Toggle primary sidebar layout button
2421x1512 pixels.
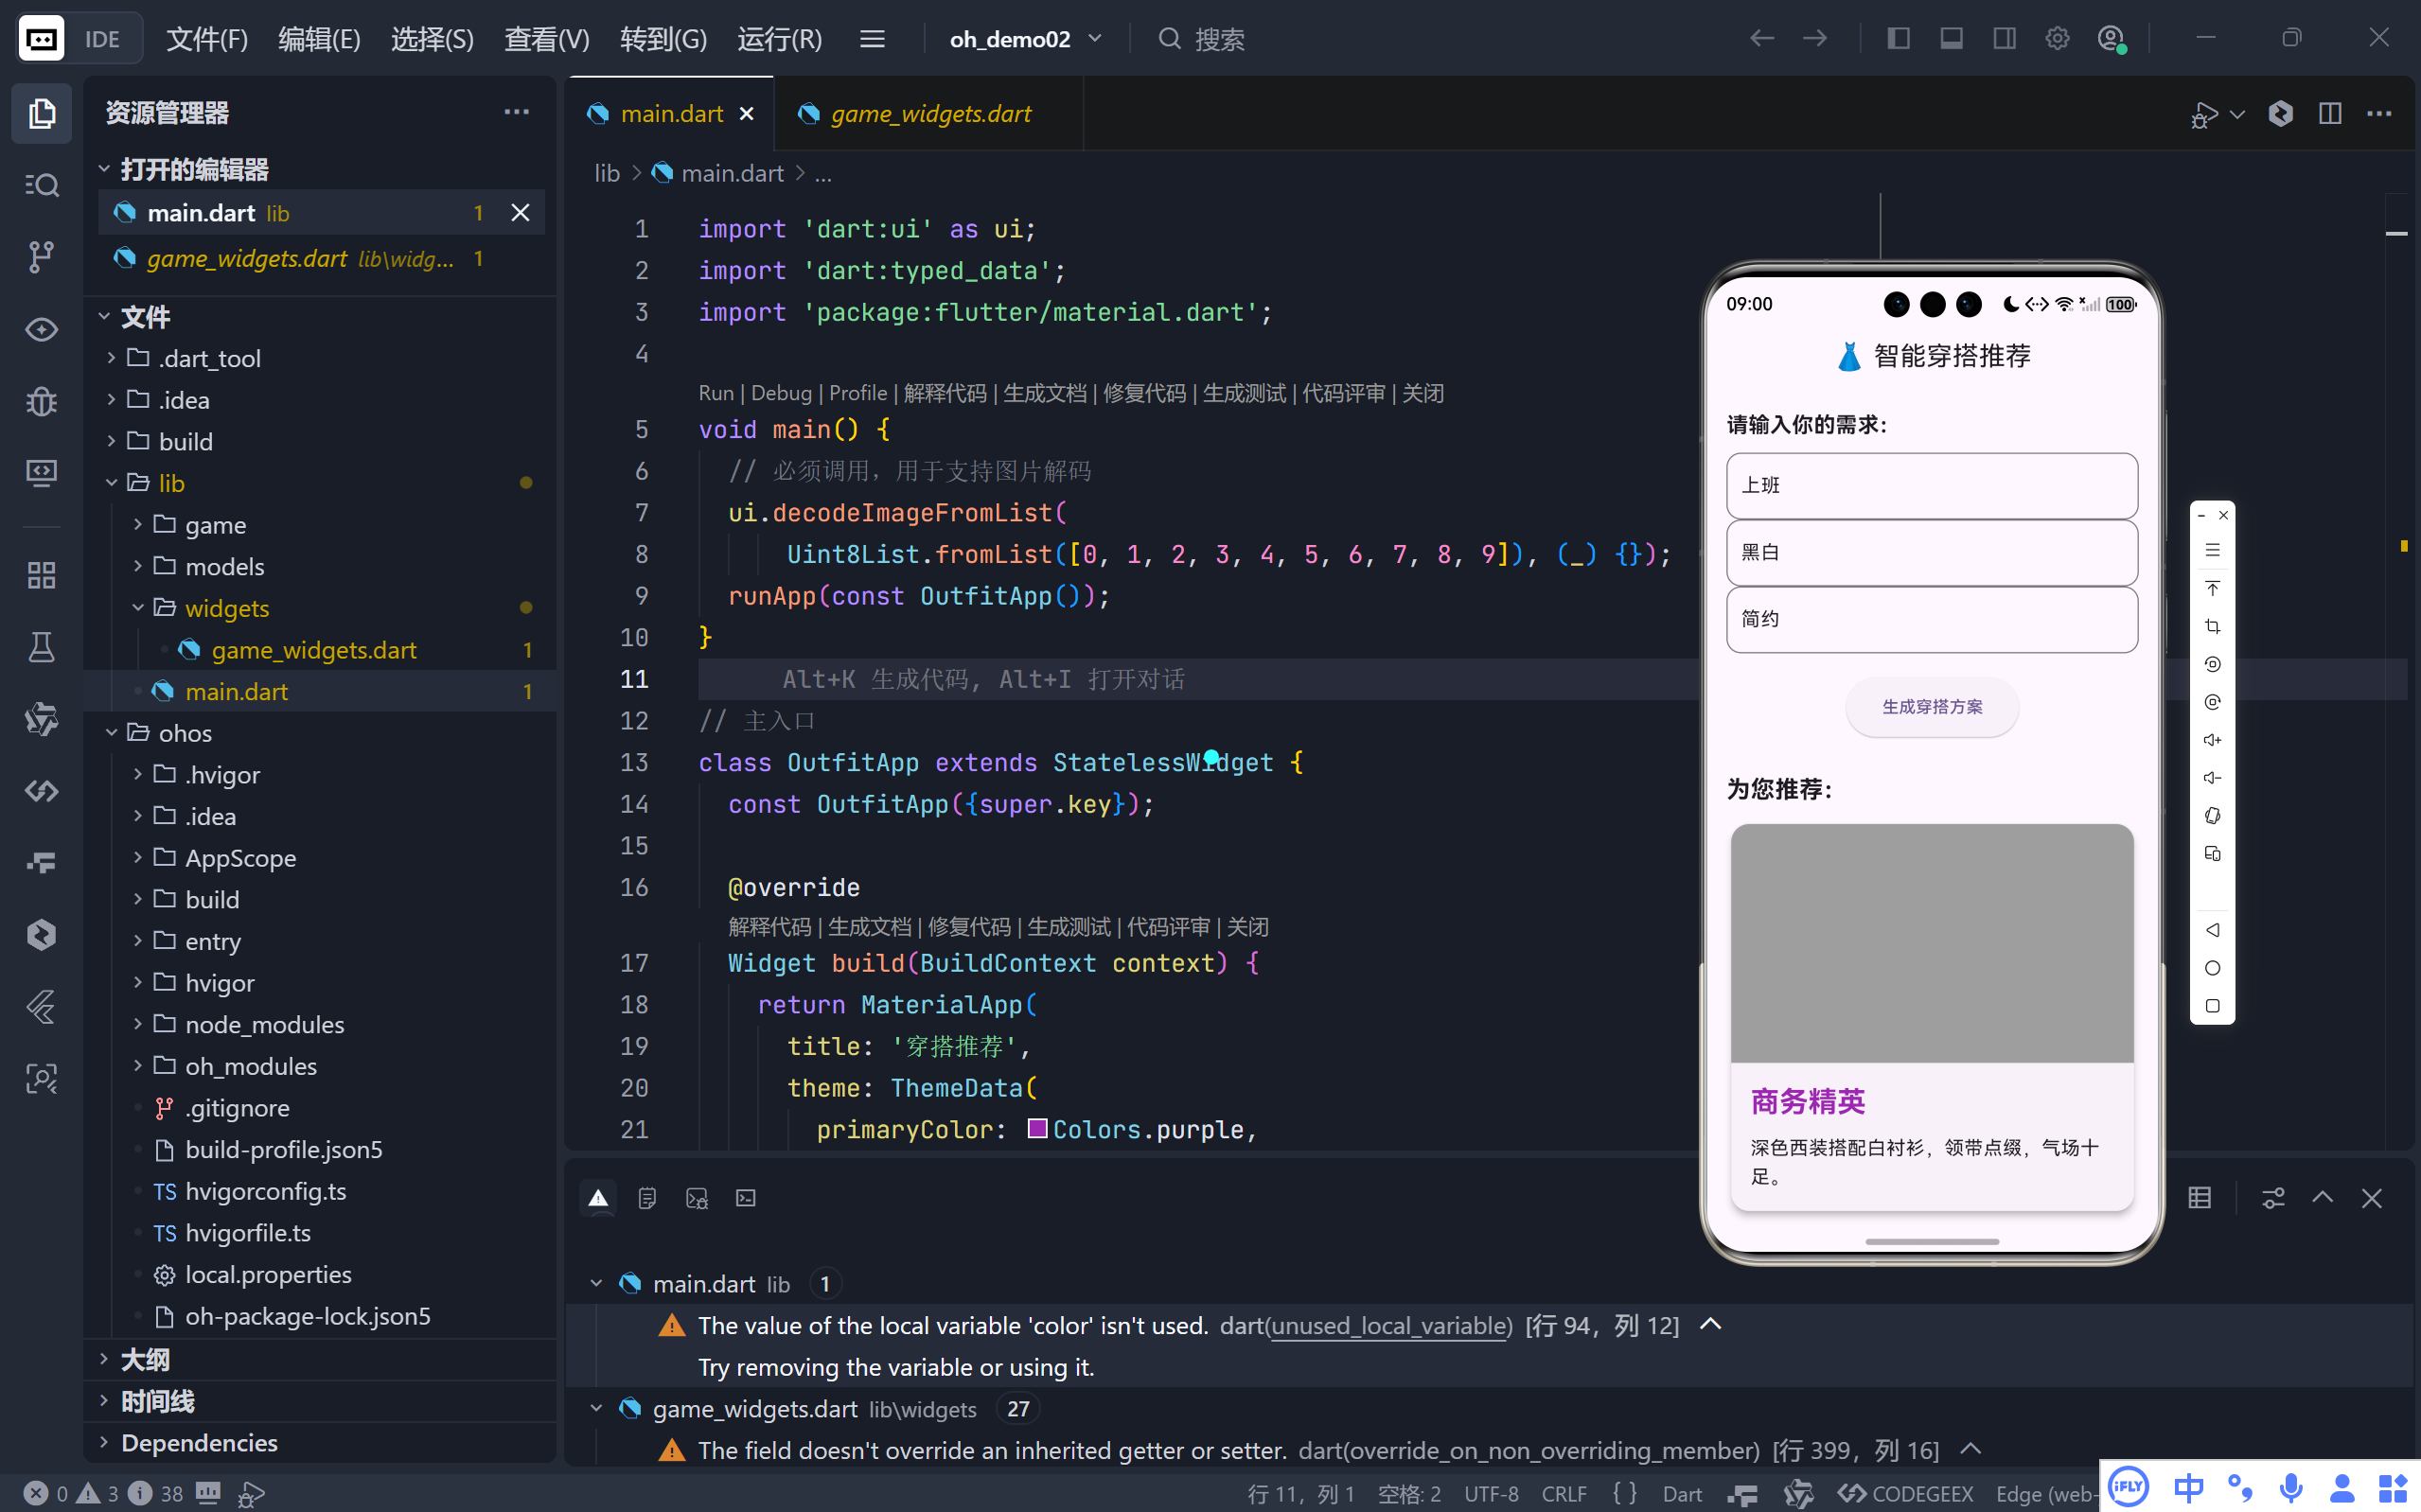tap(1898, 39)
